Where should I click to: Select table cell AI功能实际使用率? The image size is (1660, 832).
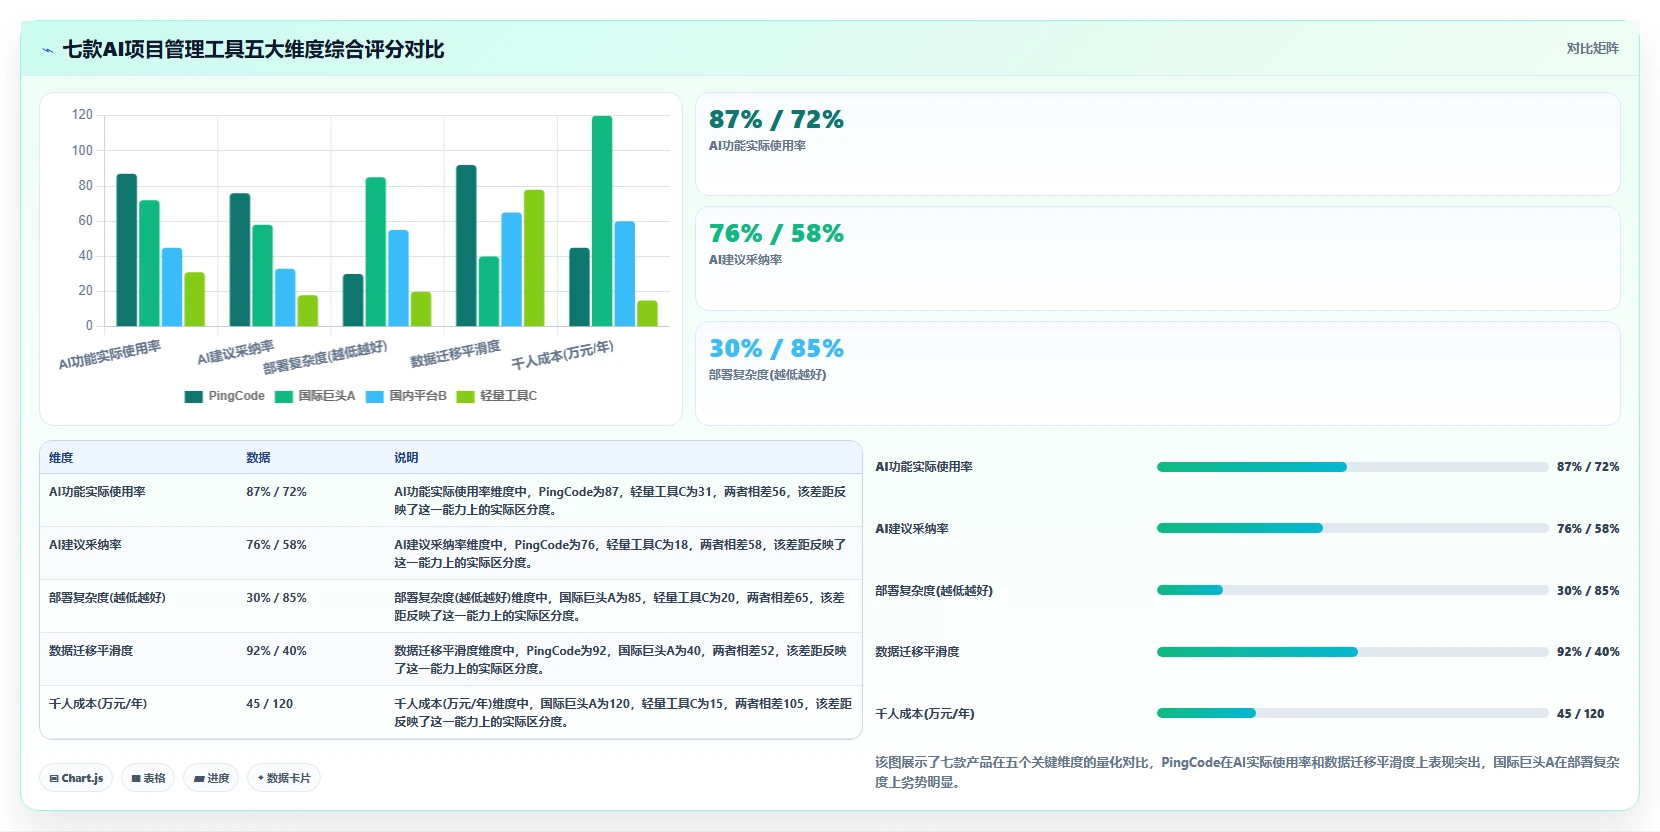97,492
